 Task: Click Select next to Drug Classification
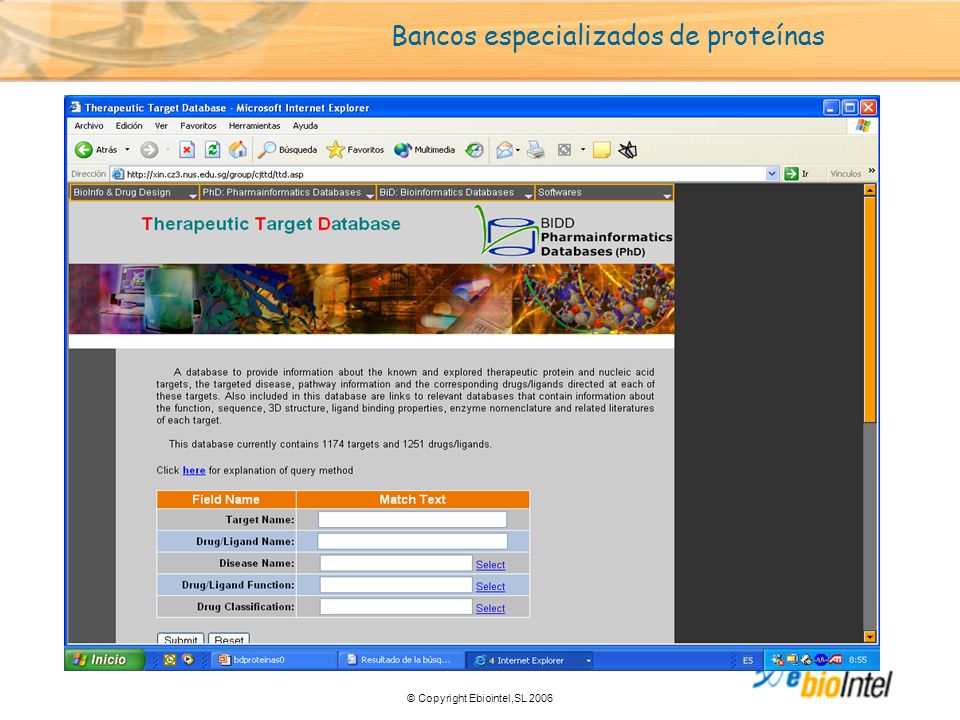tap(490, 608)
